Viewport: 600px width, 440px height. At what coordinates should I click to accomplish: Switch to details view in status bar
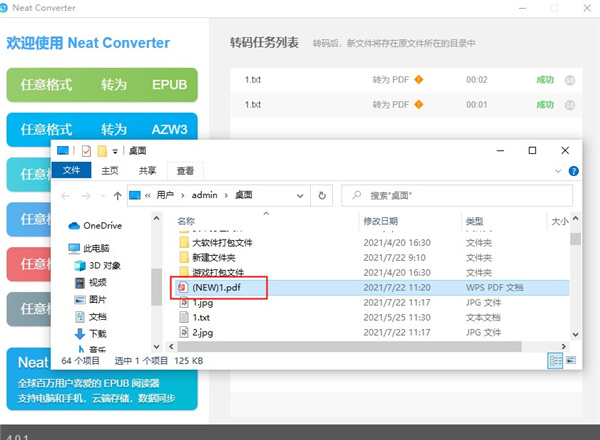click(555, 360)
